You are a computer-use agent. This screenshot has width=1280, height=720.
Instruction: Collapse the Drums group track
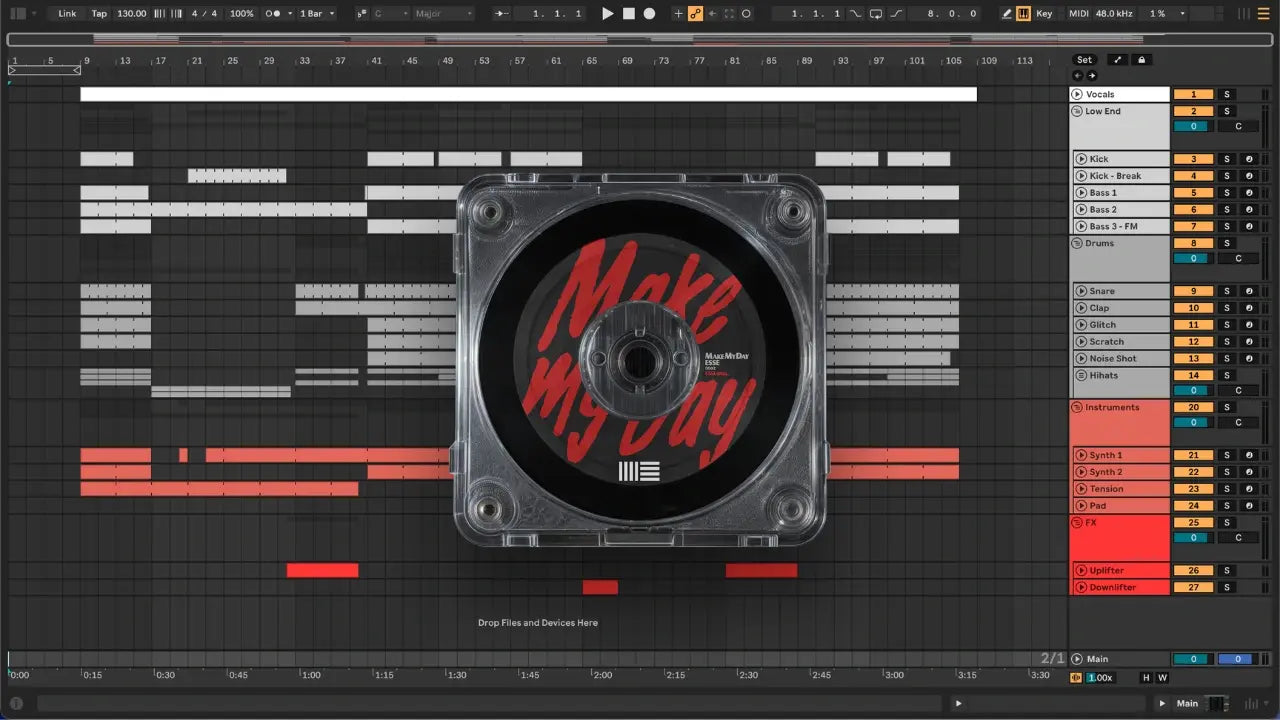coord(1077,243)
